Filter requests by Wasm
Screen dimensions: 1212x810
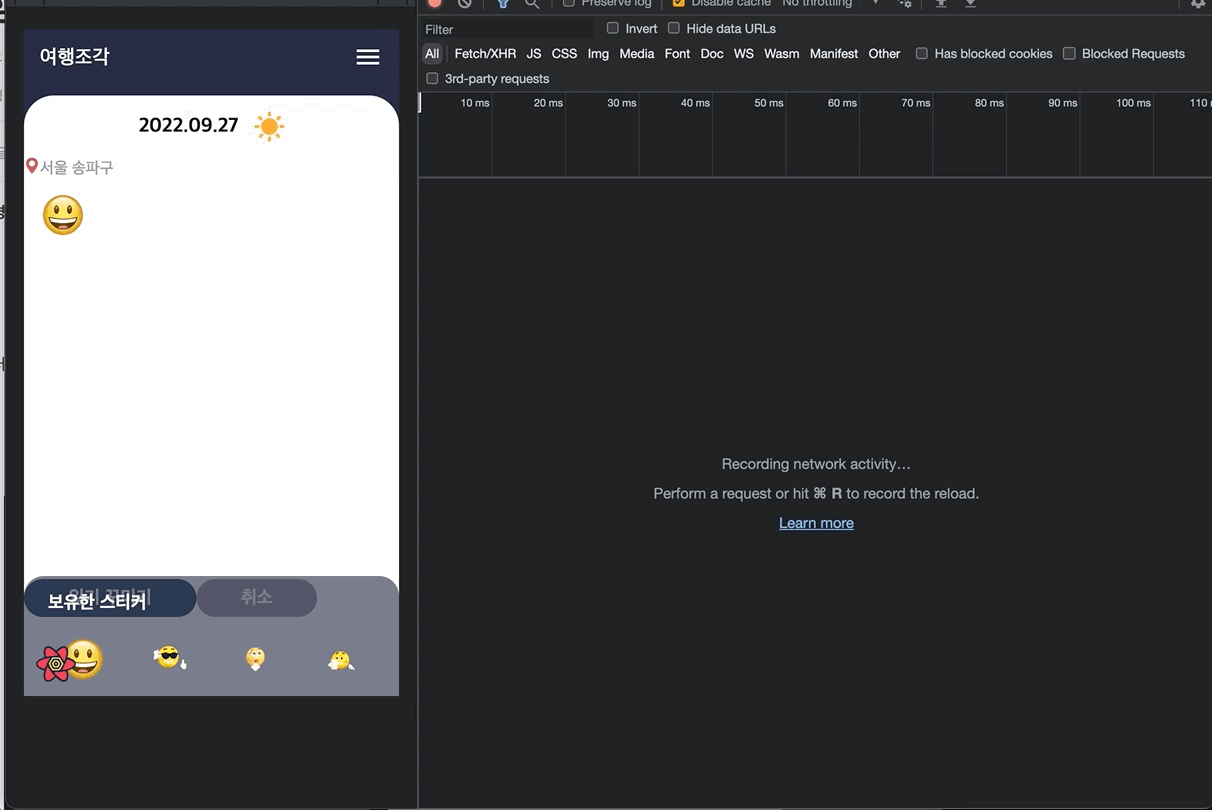pyautogui.click(x=782, y=54)
